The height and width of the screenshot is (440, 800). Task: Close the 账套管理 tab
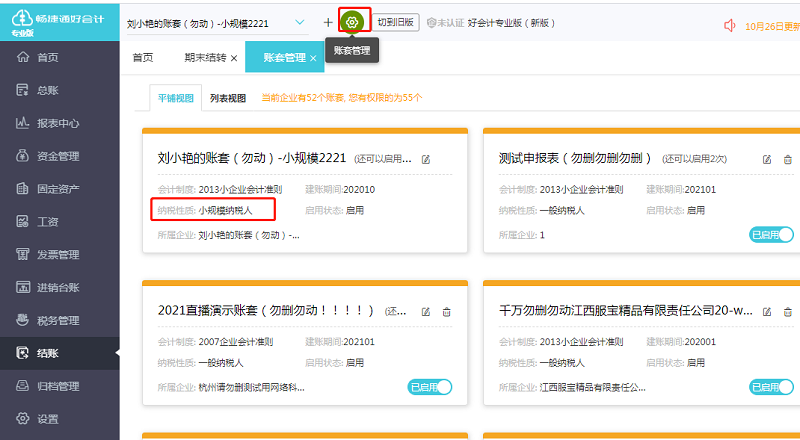[x=313, y=58]
